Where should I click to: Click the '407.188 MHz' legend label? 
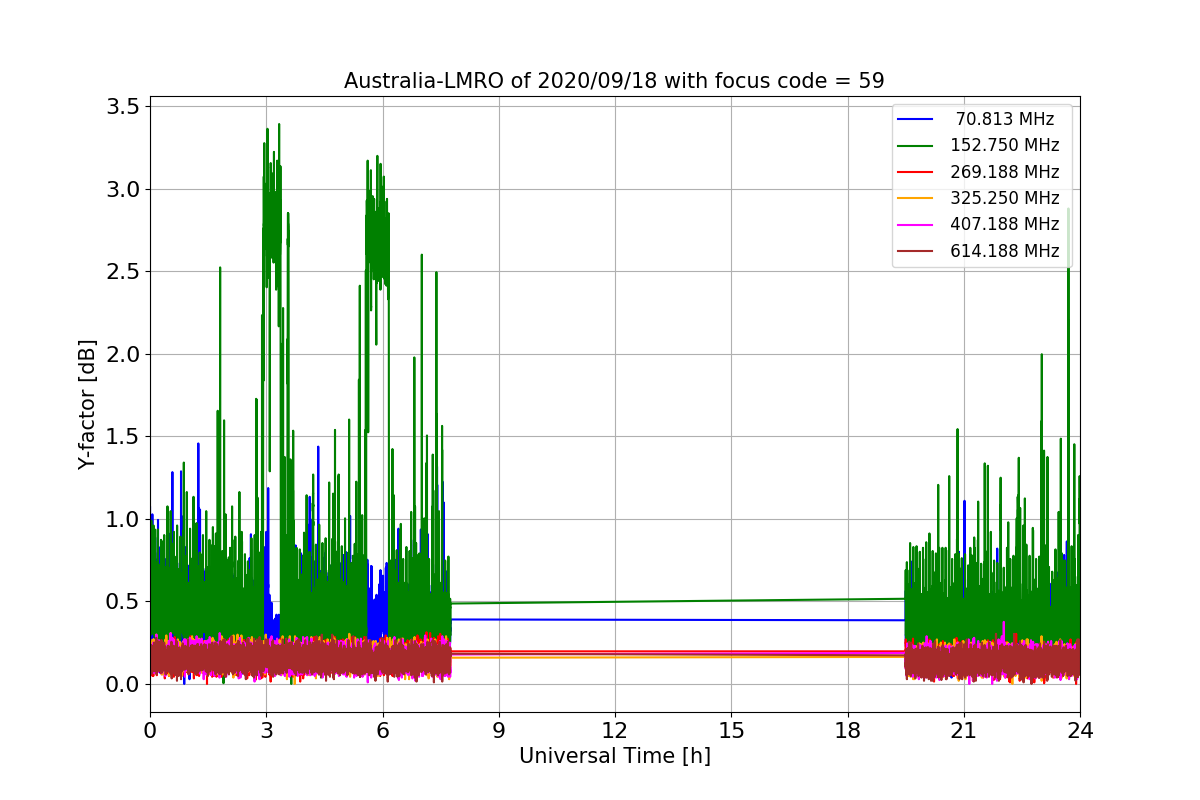click(1005, 224)
